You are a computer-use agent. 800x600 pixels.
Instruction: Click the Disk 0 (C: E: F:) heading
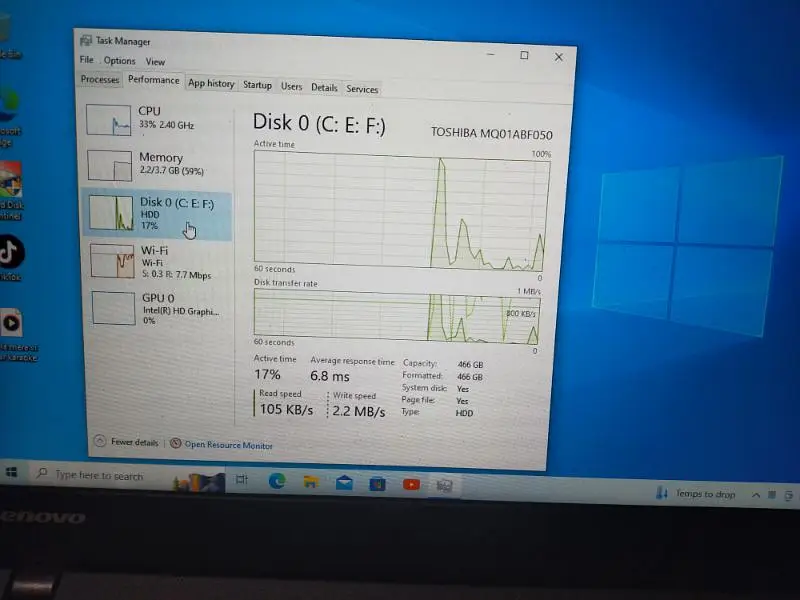coord(319,123)
